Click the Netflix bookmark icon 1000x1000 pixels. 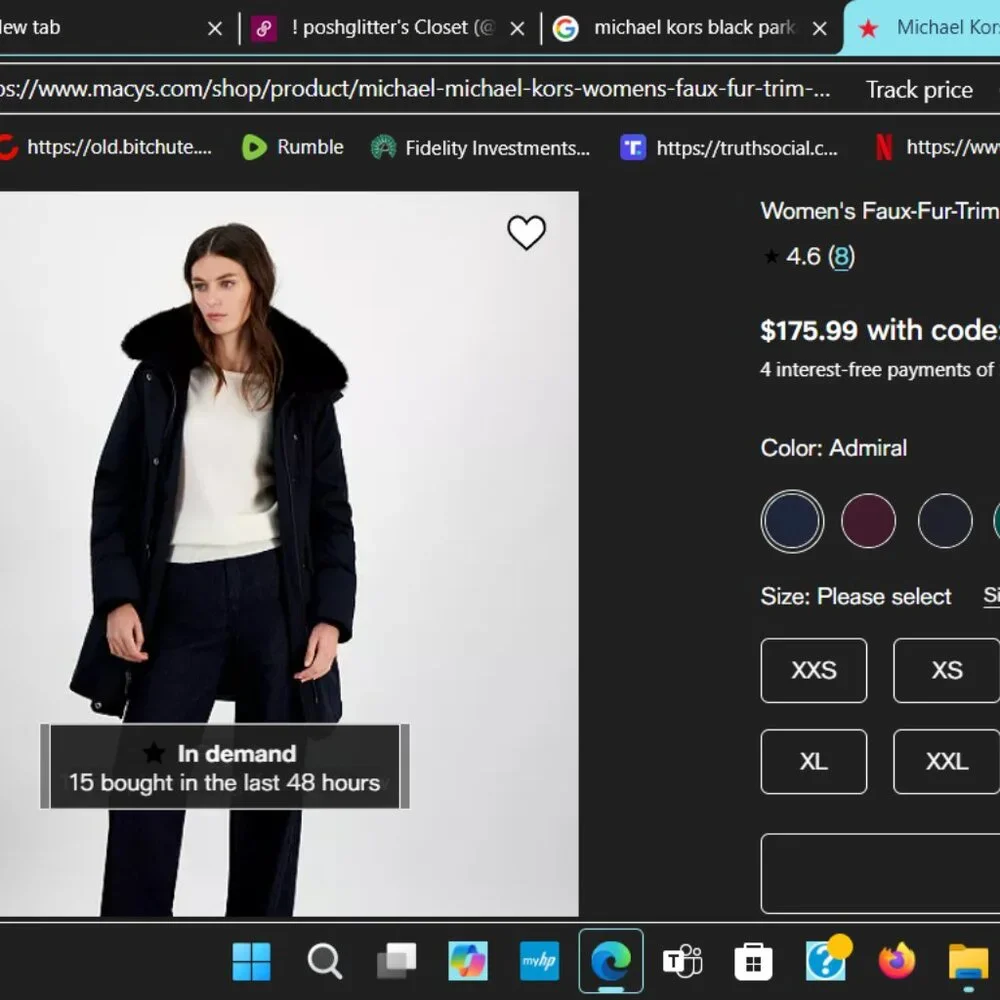884,147
